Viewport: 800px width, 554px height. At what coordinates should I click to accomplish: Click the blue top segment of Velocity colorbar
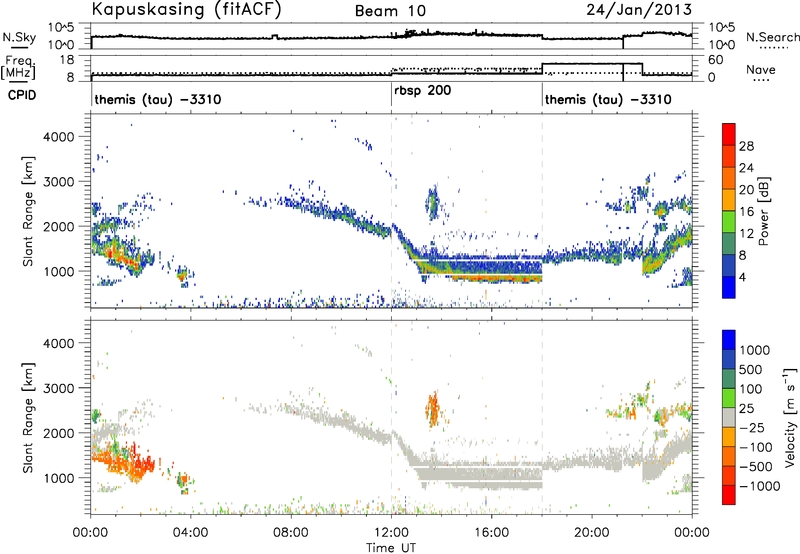729,340
